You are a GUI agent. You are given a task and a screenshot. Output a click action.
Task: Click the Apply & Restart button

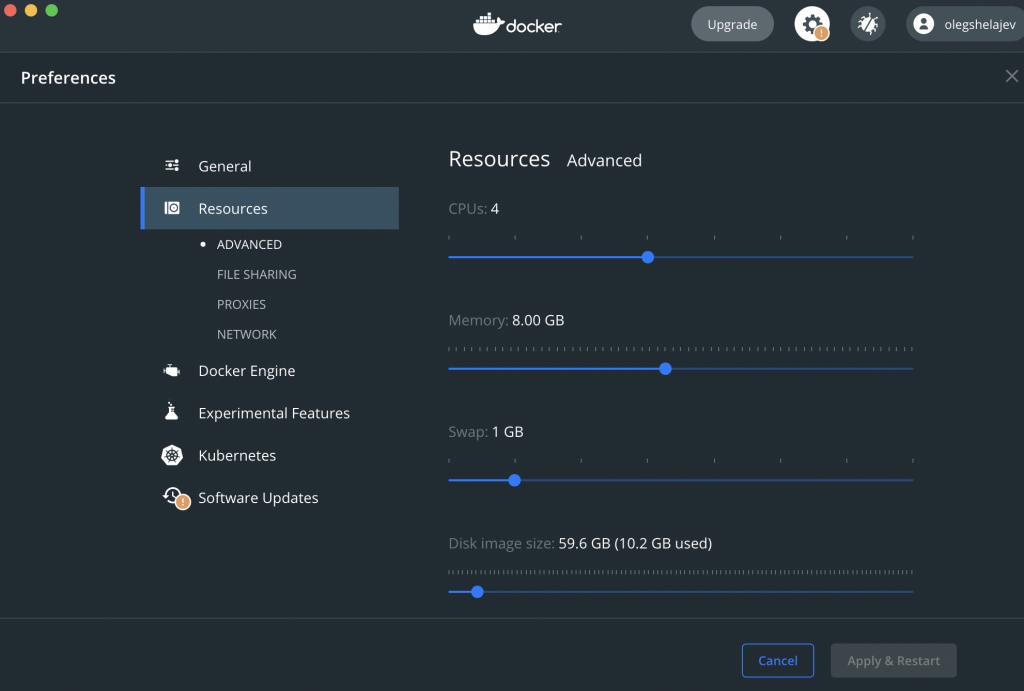(x=893, y=660)
